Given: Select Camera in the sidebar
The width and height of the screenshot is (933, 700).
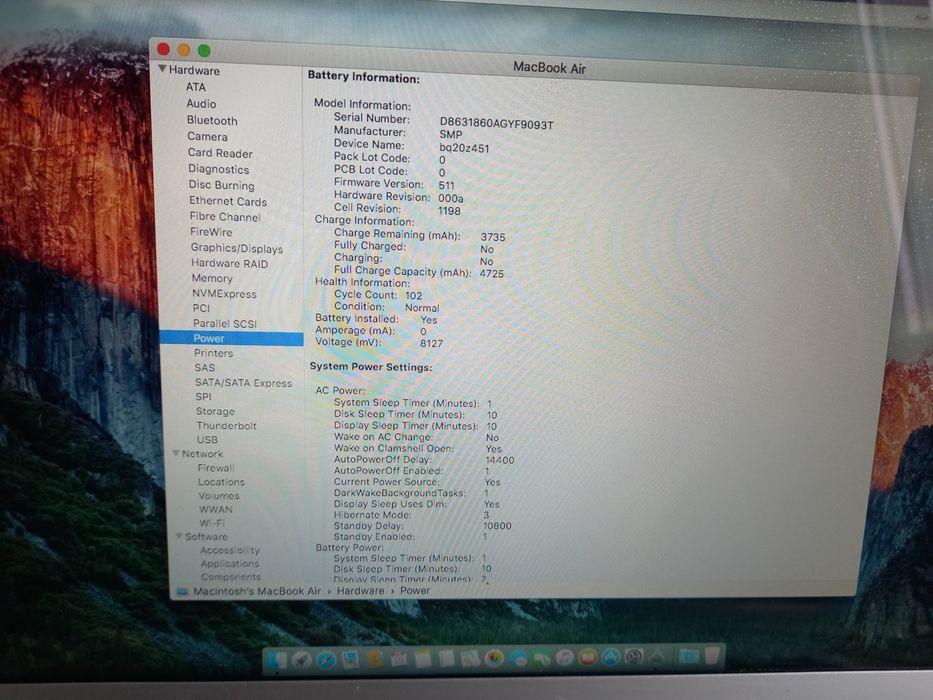Looking at the screenshot, I should tap(207, 136).
